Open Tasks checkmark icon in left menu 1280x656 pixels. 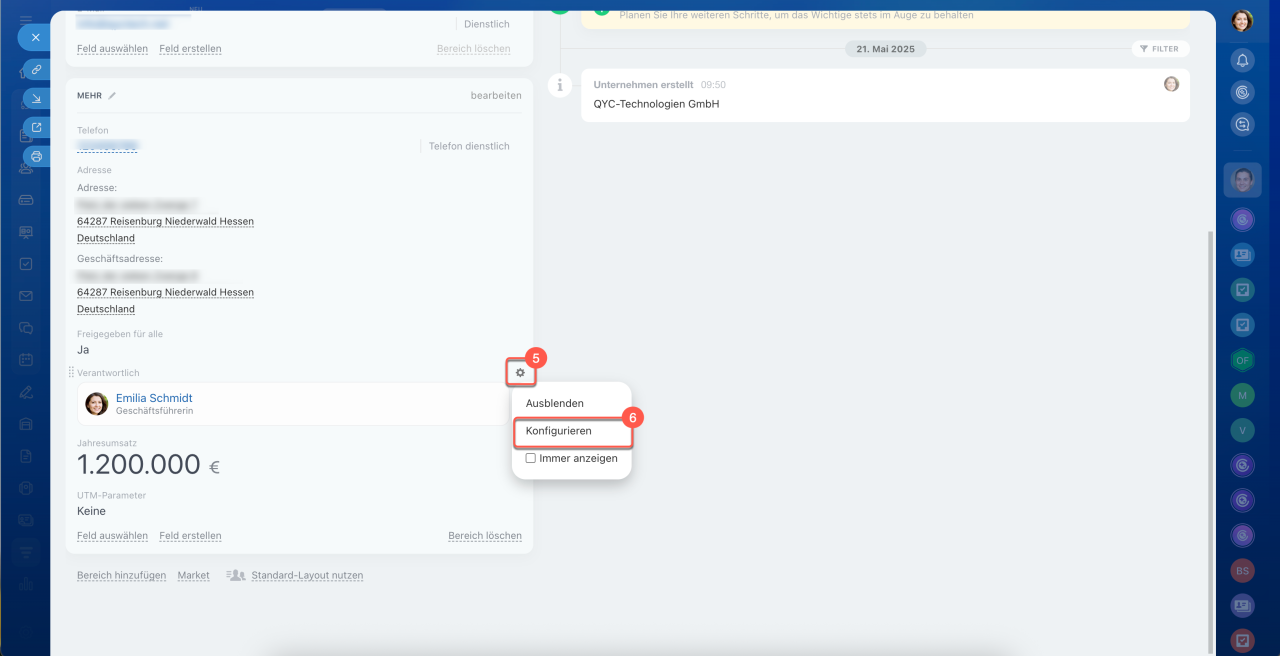(x=26, y=264)
